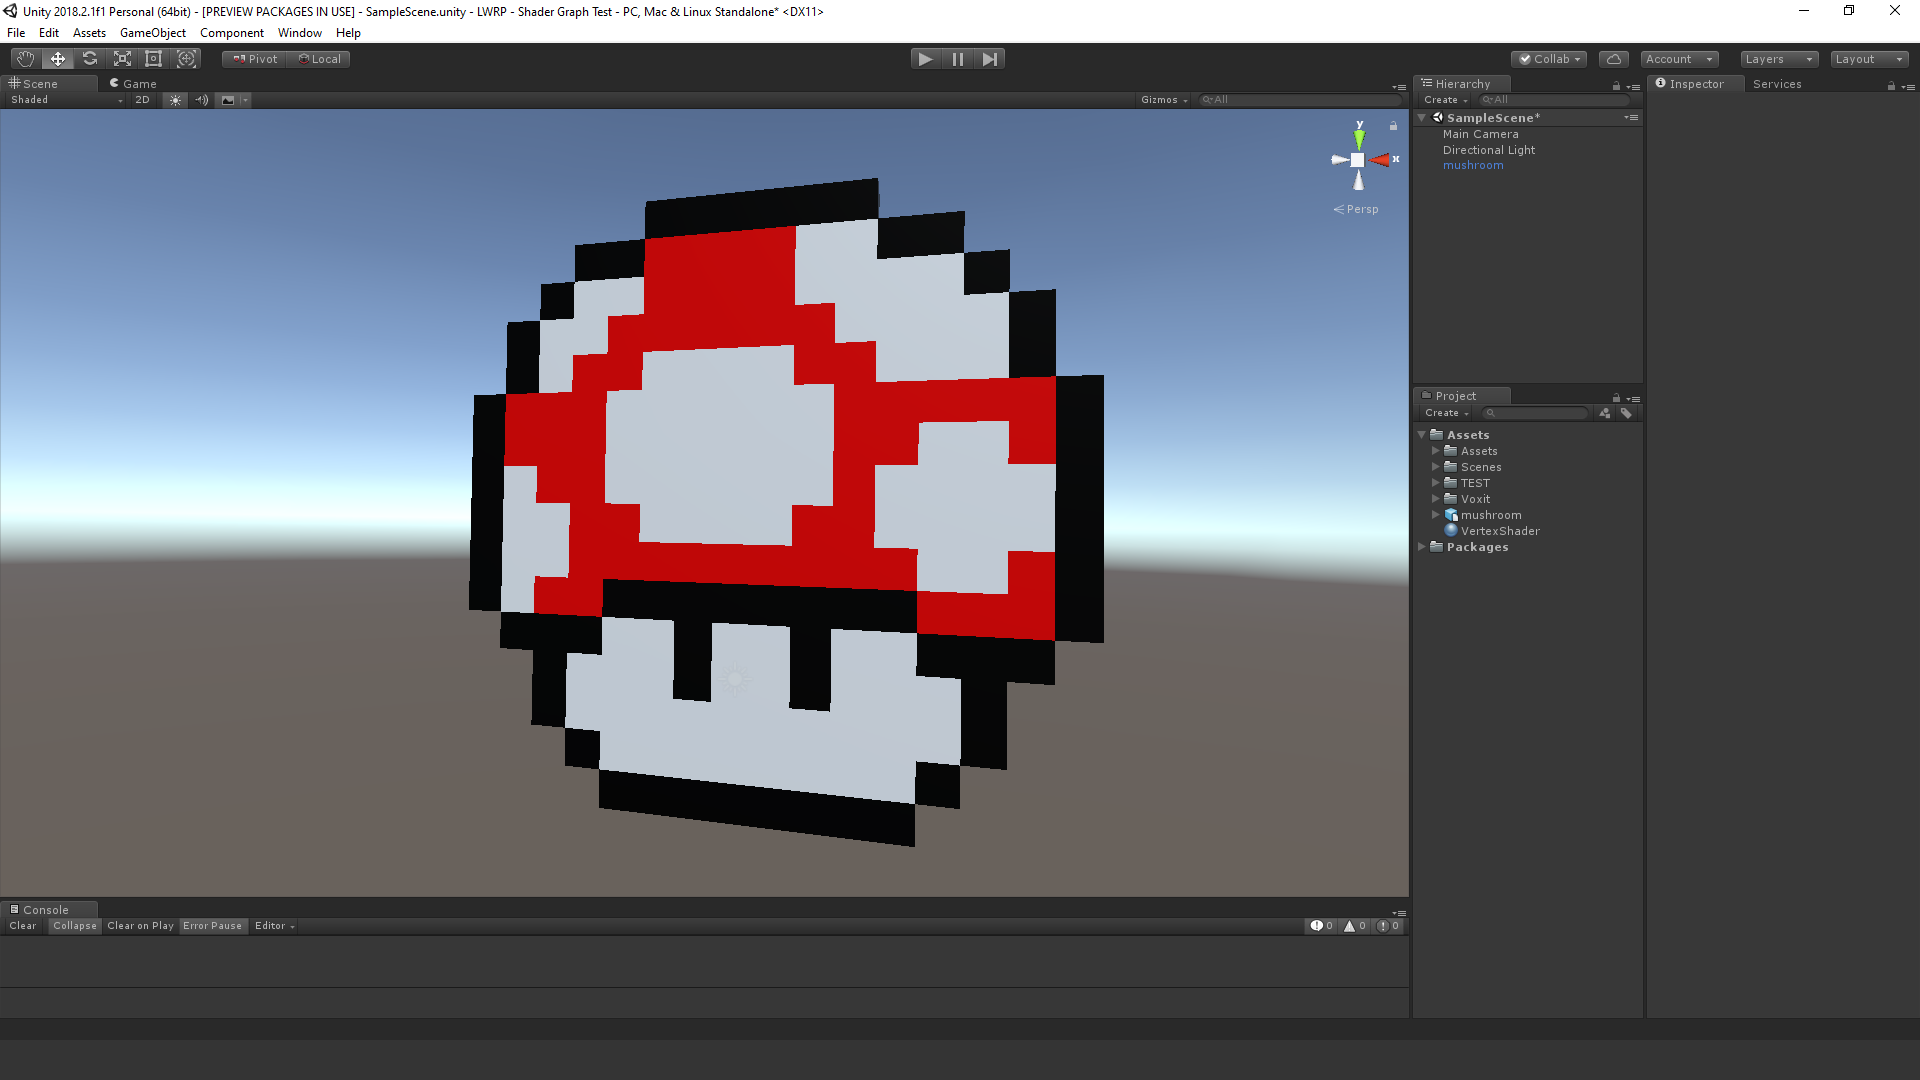Clear the Console

pyautogui.click(x=23, y=926)
